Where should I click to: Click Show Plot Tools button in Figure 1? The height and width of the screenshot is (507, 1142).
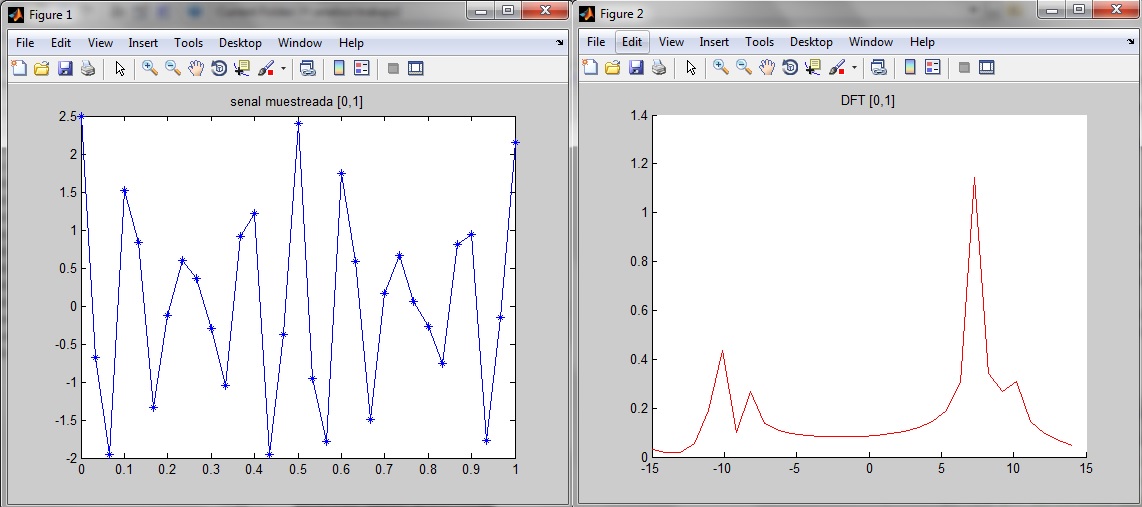pyautogui.click(x=416, y=68)
